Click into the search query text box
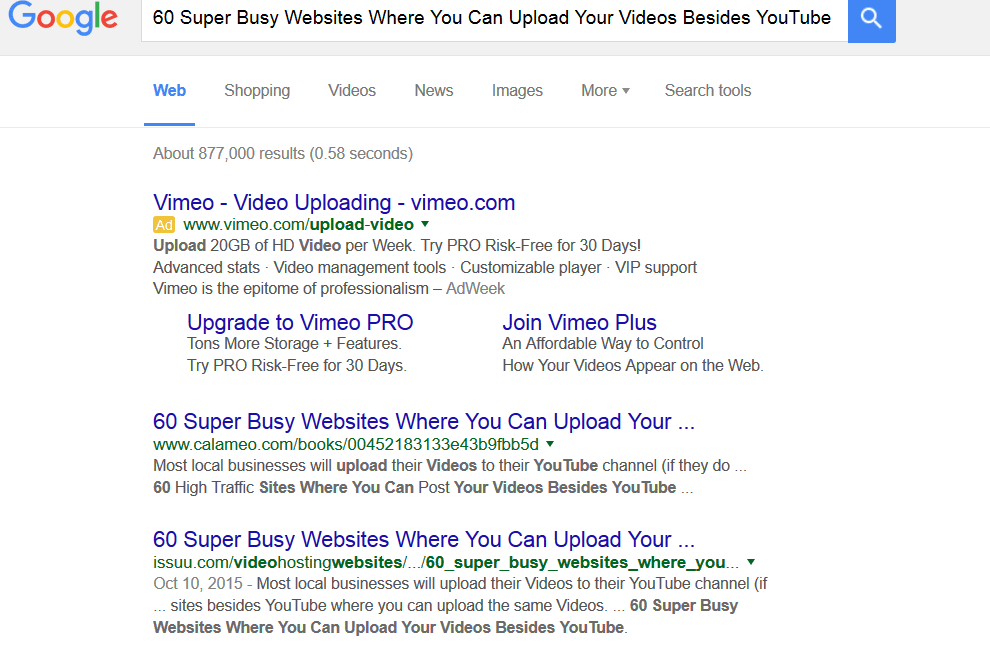990x645 pixels. click(x=492, y=18)
